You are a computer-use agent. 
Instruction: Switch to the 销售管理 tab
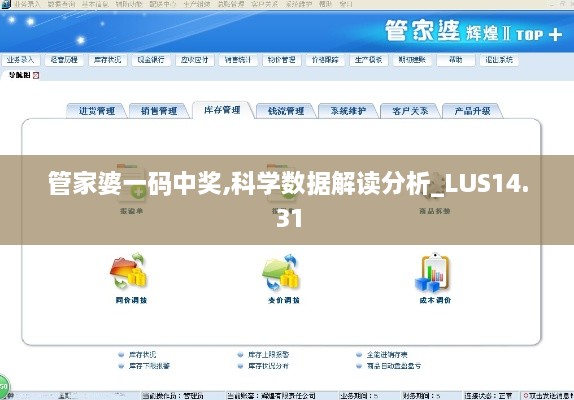click(159, 111)
